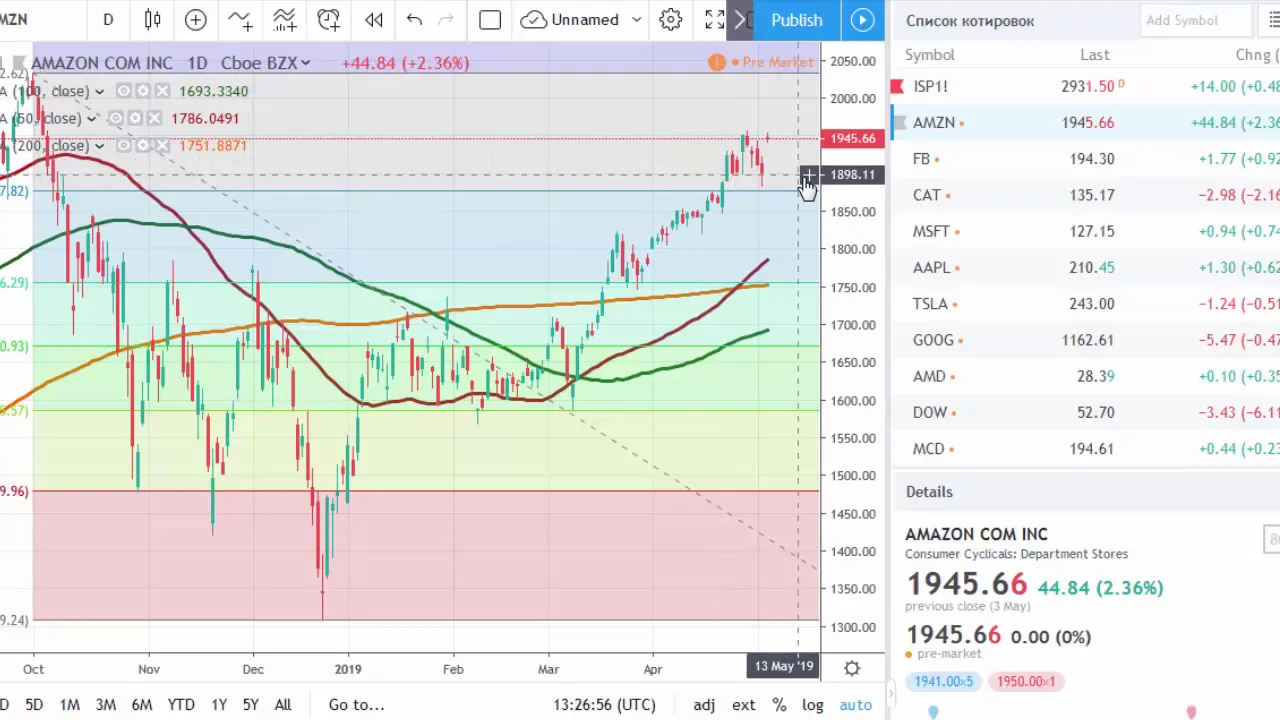
Task: Create an alert with the alarm clock icon
Action: pos(328,19)
